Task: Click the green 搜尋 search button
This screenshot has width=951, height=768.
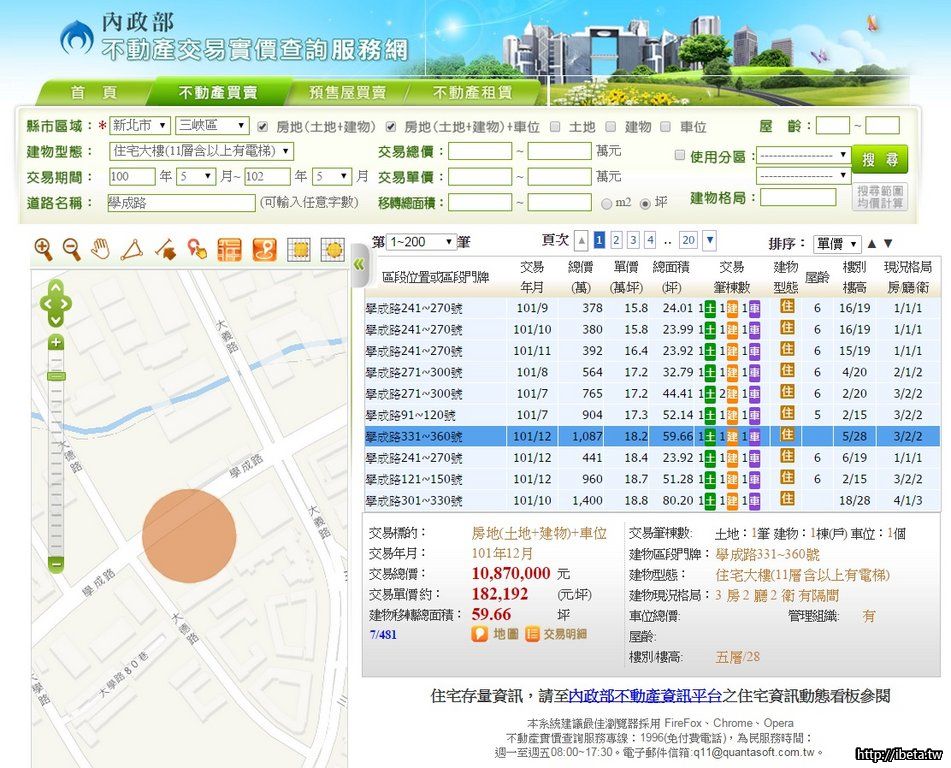Action: click(x=881, y=160)
